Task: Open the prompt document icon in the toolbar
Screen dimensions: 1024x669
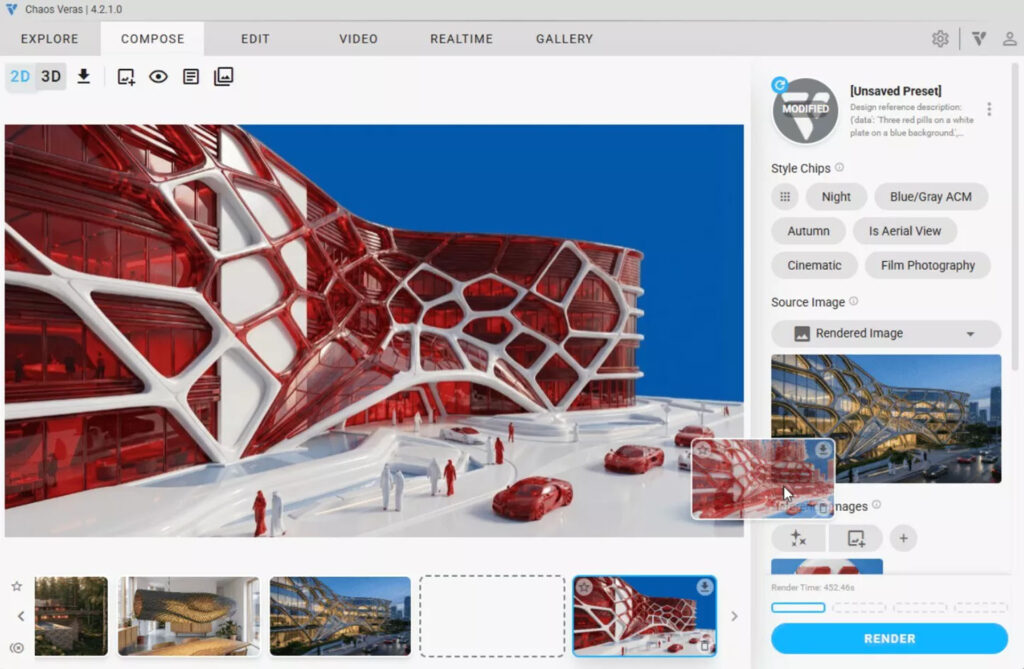Action: 189,76
